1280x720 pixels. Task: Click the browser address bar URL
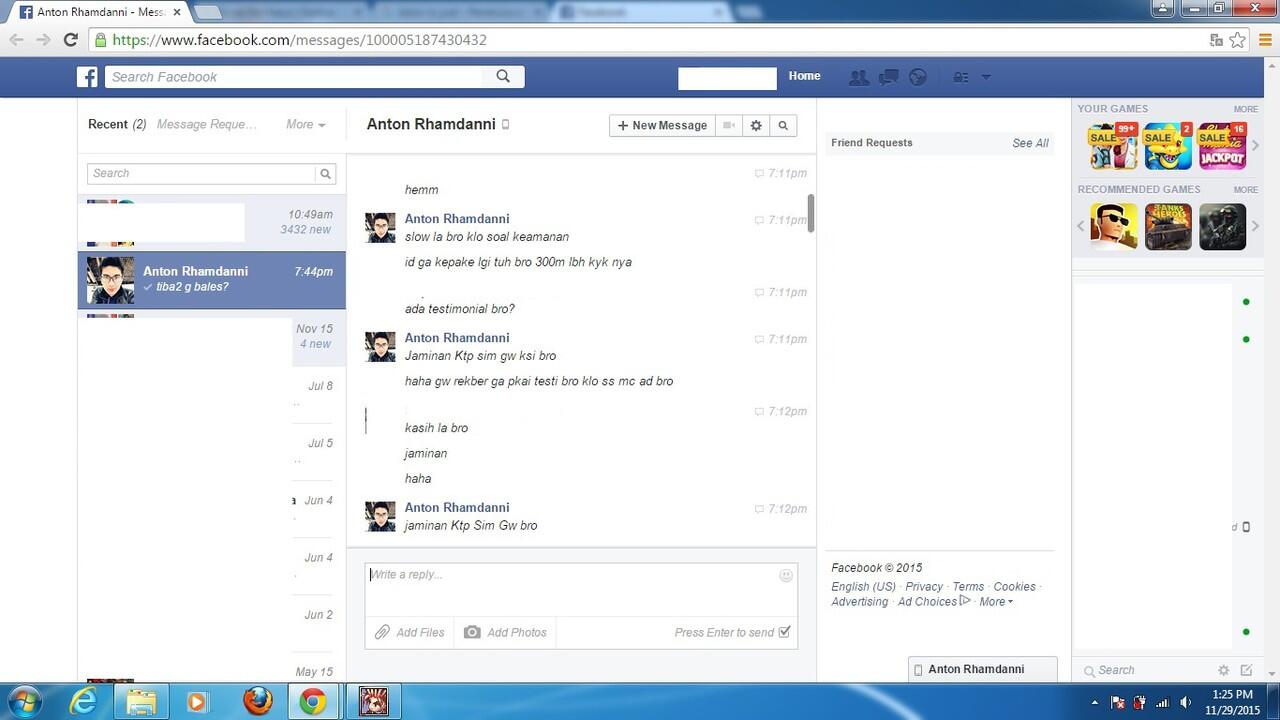click(300, 40)
